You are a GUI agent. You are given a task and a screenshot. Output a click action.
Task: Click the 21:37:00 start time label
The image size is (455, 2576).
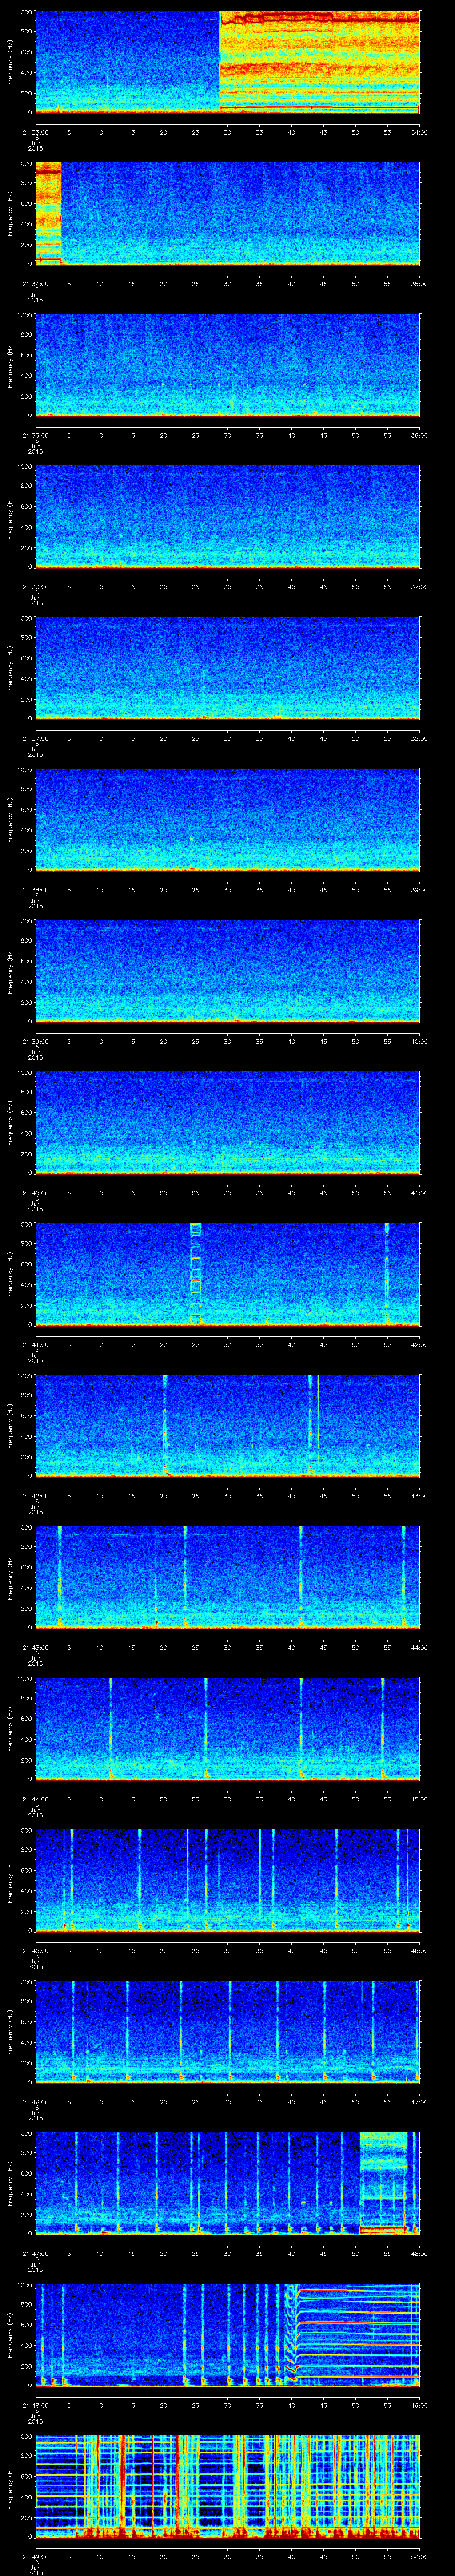click(35, 738)
